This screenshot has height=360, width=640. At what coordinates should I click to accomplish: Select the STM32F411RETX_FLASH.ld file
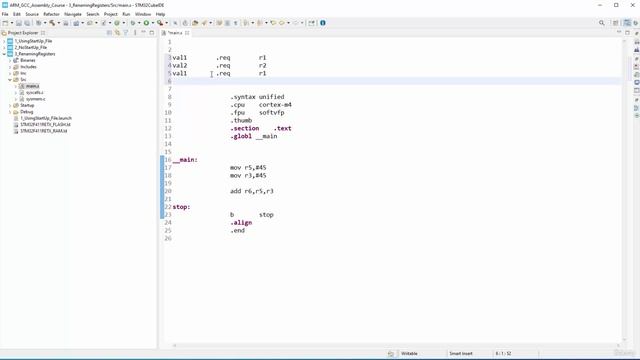click(45, 124)
